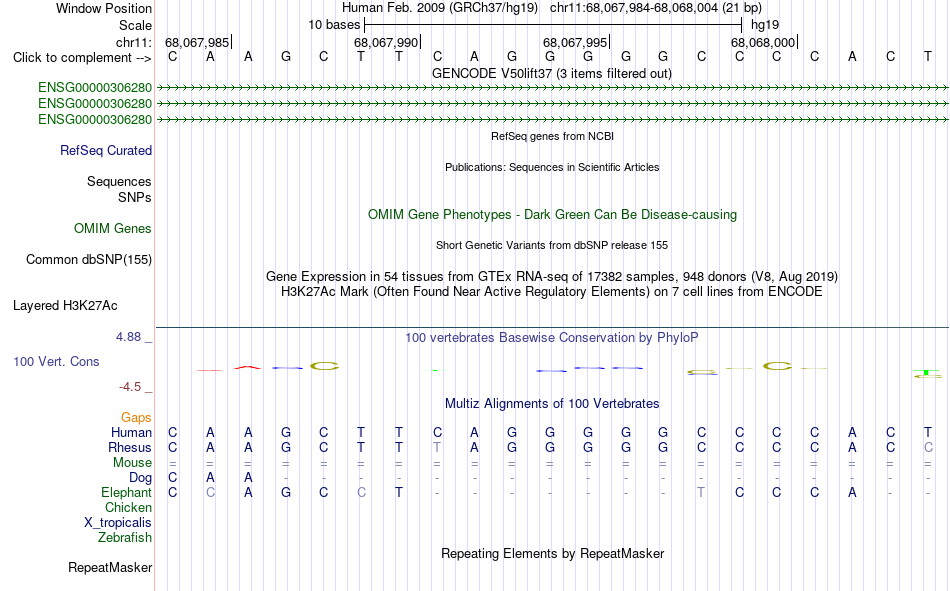Select the Mouse species label
Viewport: 950px width, 591px height.
pos(132,462)
